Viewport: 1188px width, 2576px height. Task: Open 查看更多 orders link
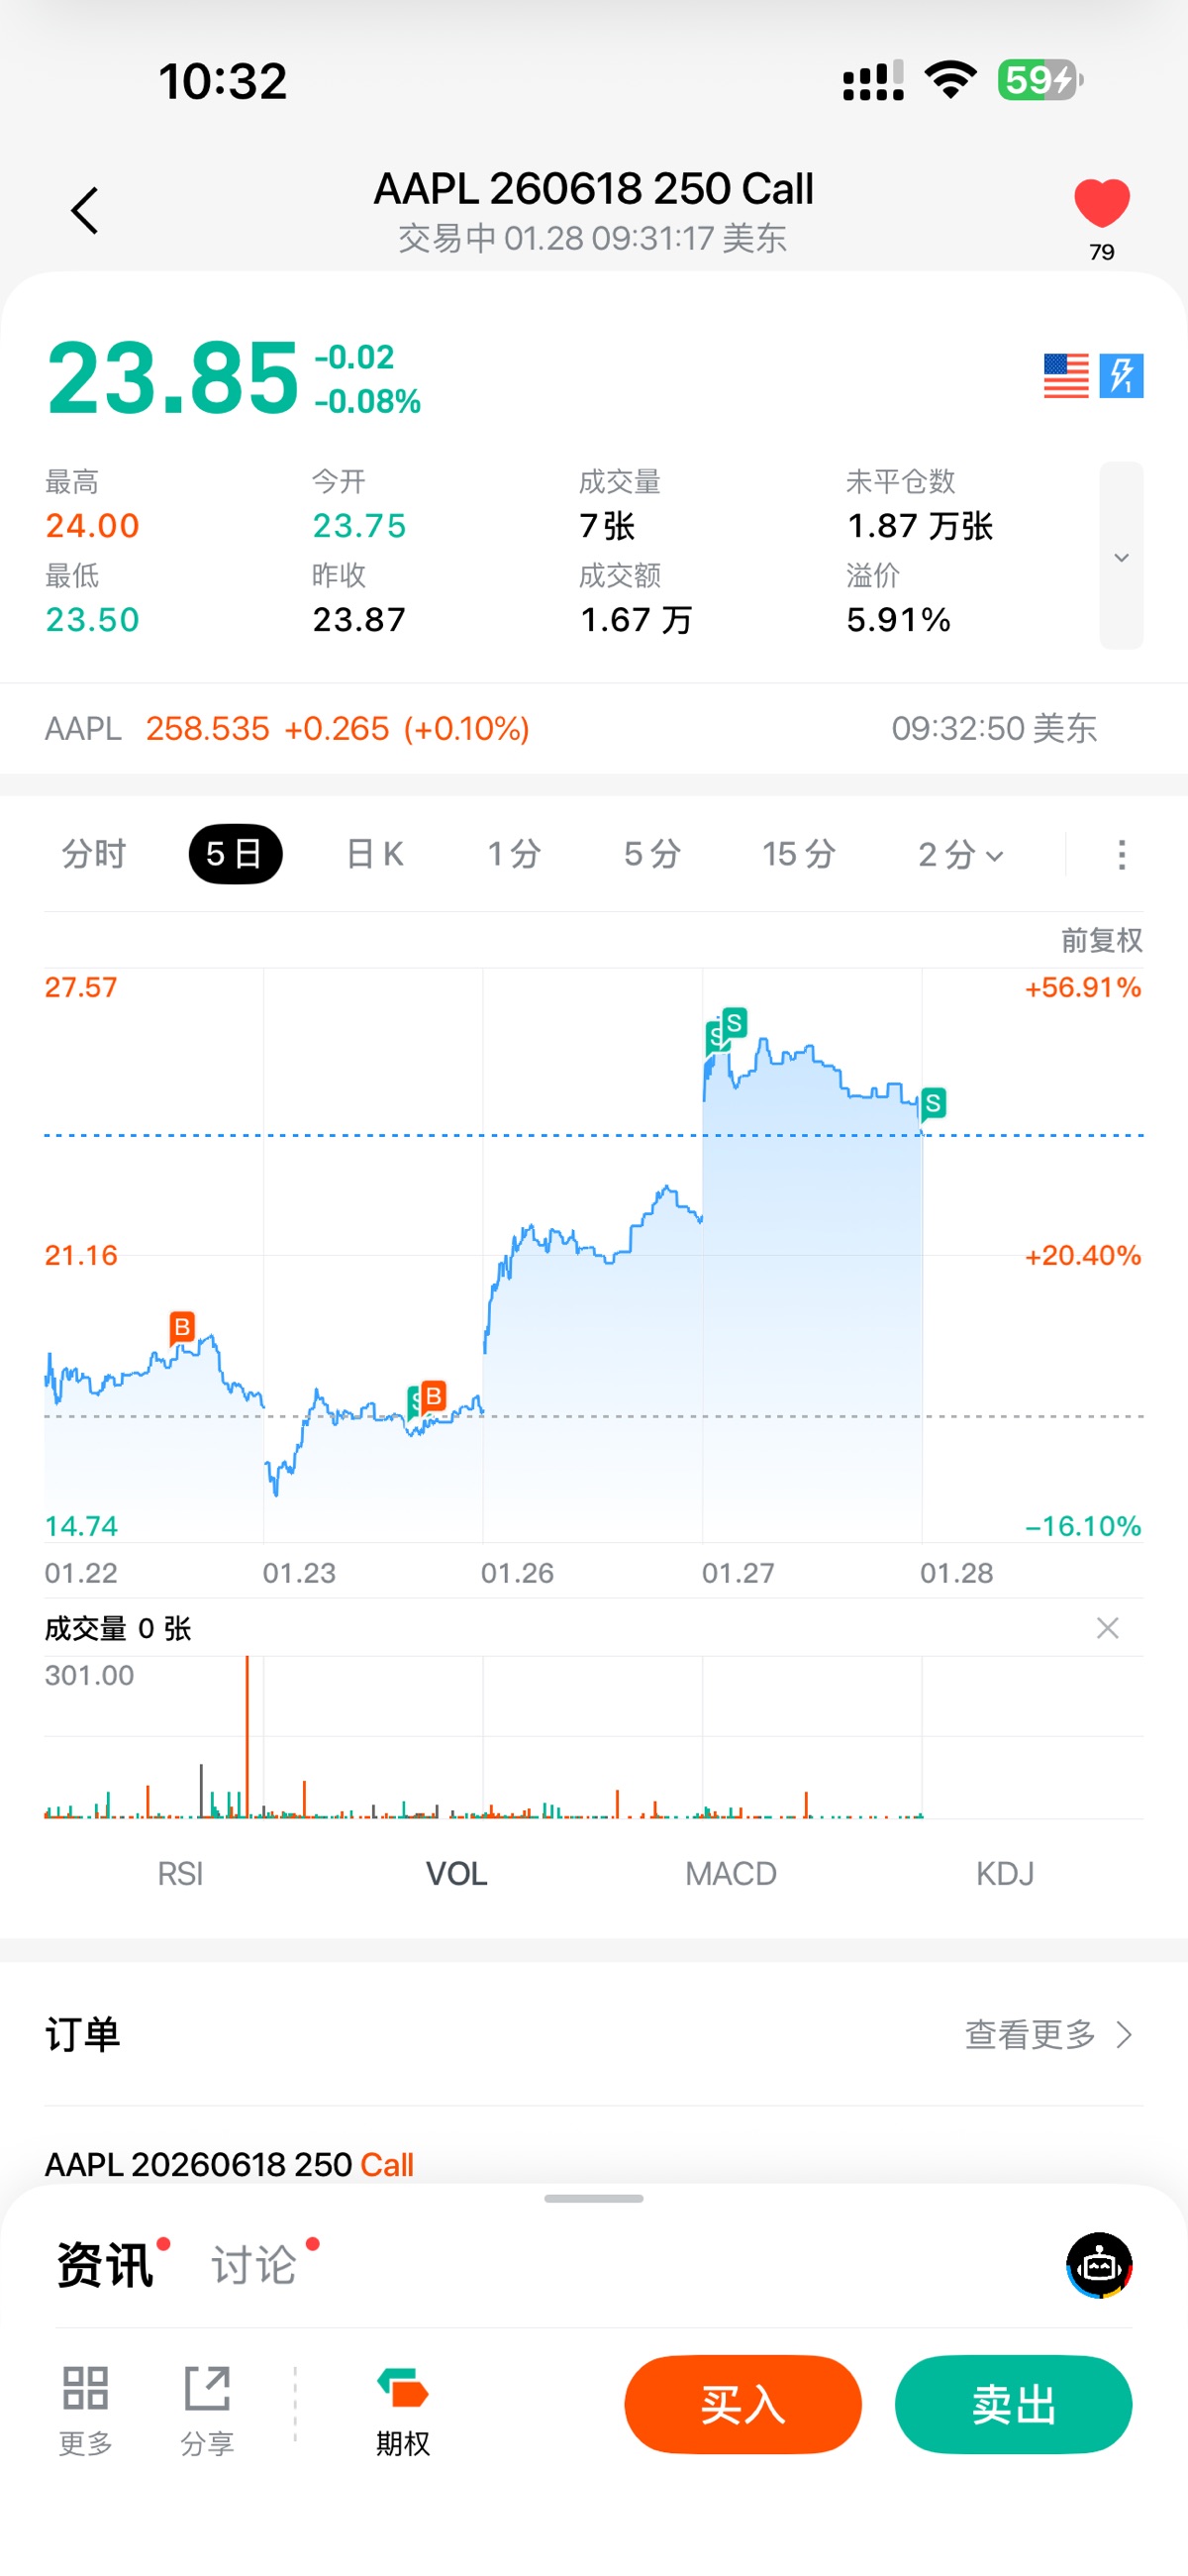pyautogui.click(x=1048, y=2035)
